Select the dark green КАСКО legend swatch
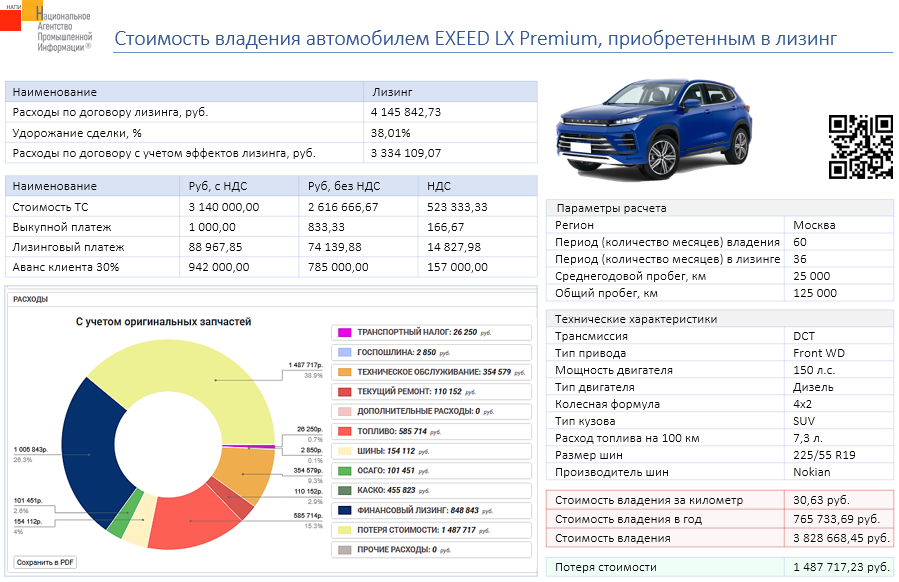Screen dimensions: 899x582 [344, 491]
